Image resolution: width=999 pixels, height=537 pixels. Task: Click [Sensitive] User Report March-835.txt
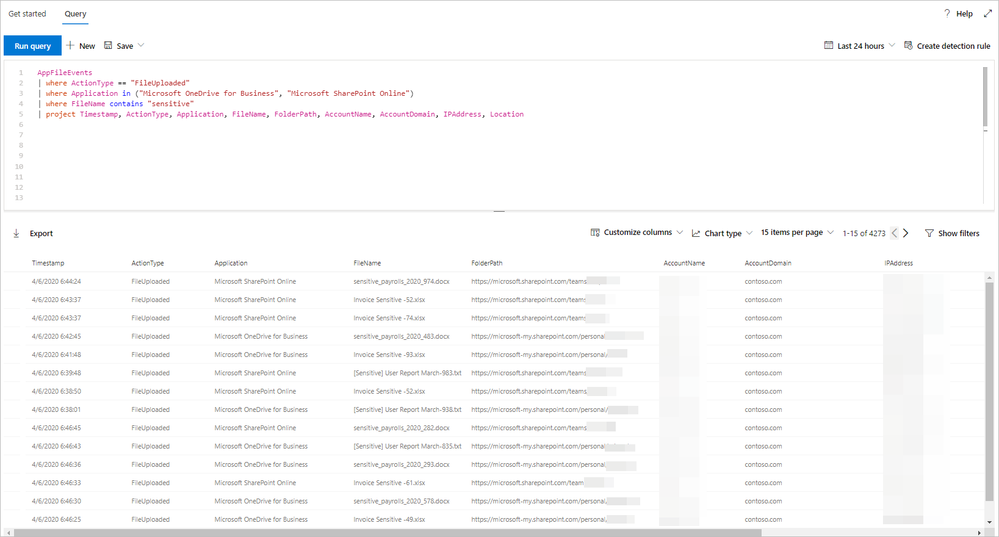407,446
